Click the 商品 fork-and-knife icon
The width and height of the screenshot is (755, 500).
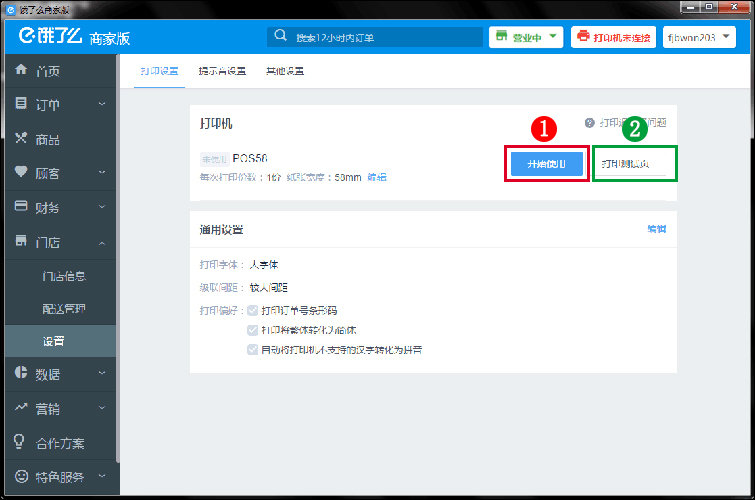click(21, 139)
